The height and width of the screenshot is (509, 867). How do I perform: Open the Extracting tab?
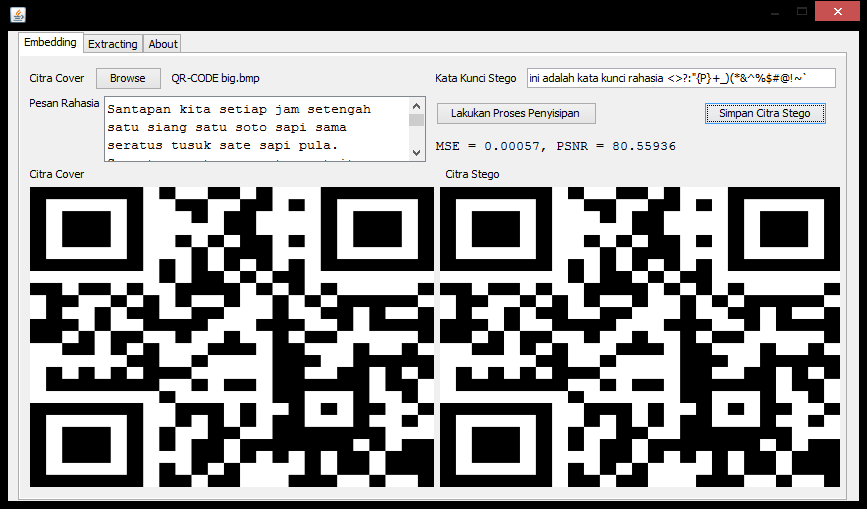113,44
